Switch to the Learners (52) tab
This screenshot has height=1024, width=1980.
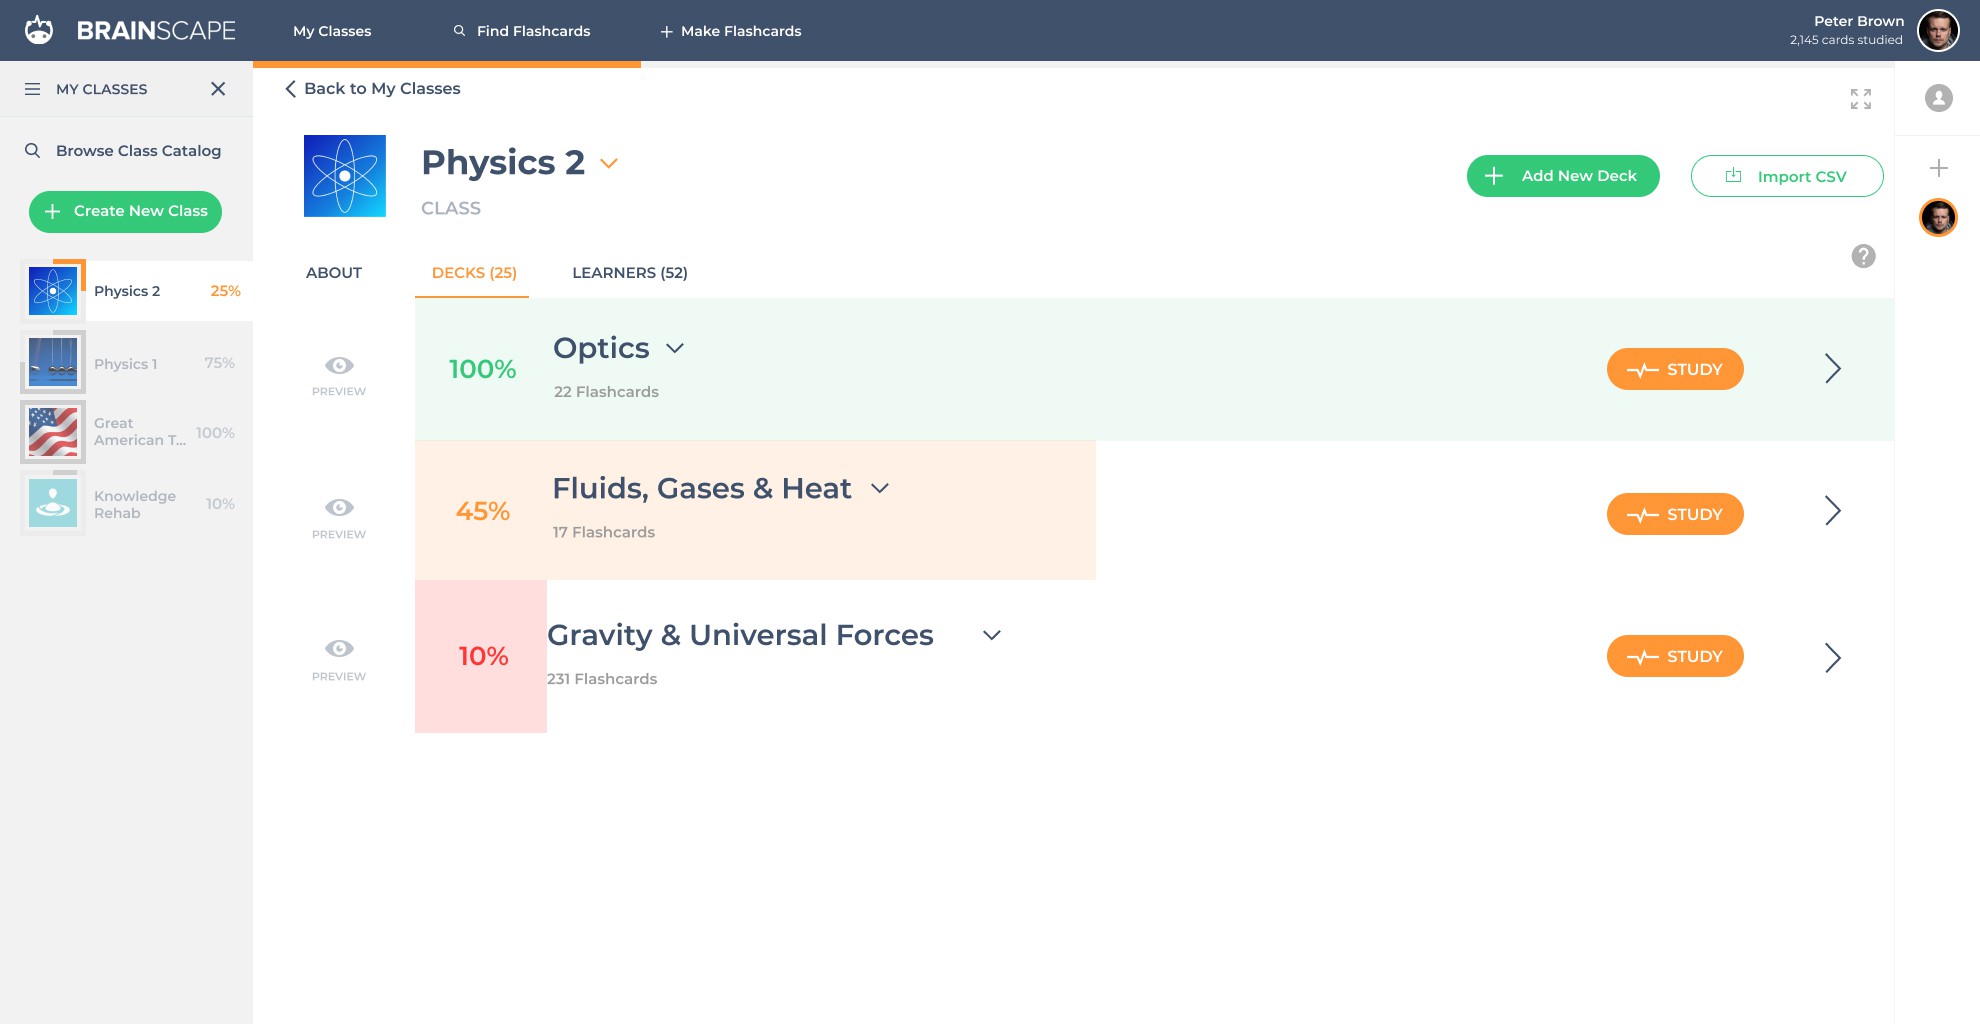pos(629,273)
